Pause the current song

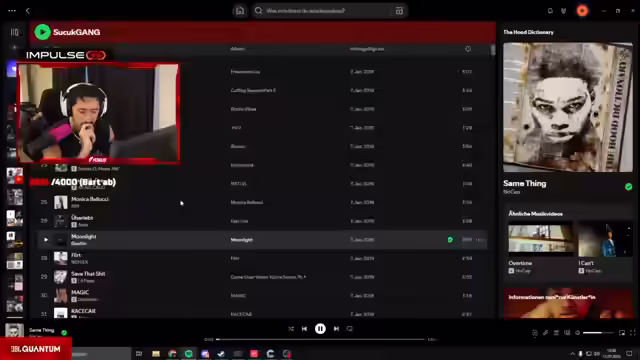(320, 329)
